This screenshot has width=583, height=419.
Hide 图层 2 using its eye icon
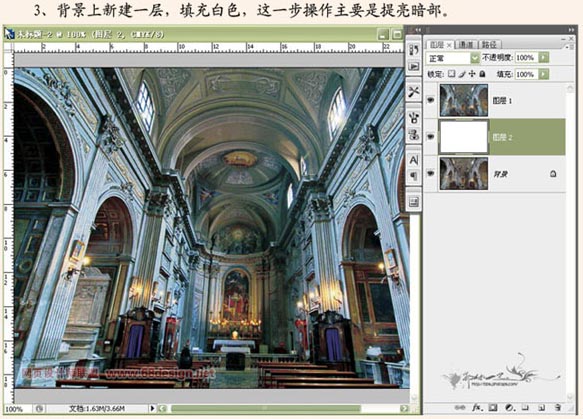click(x=431, y=137)
